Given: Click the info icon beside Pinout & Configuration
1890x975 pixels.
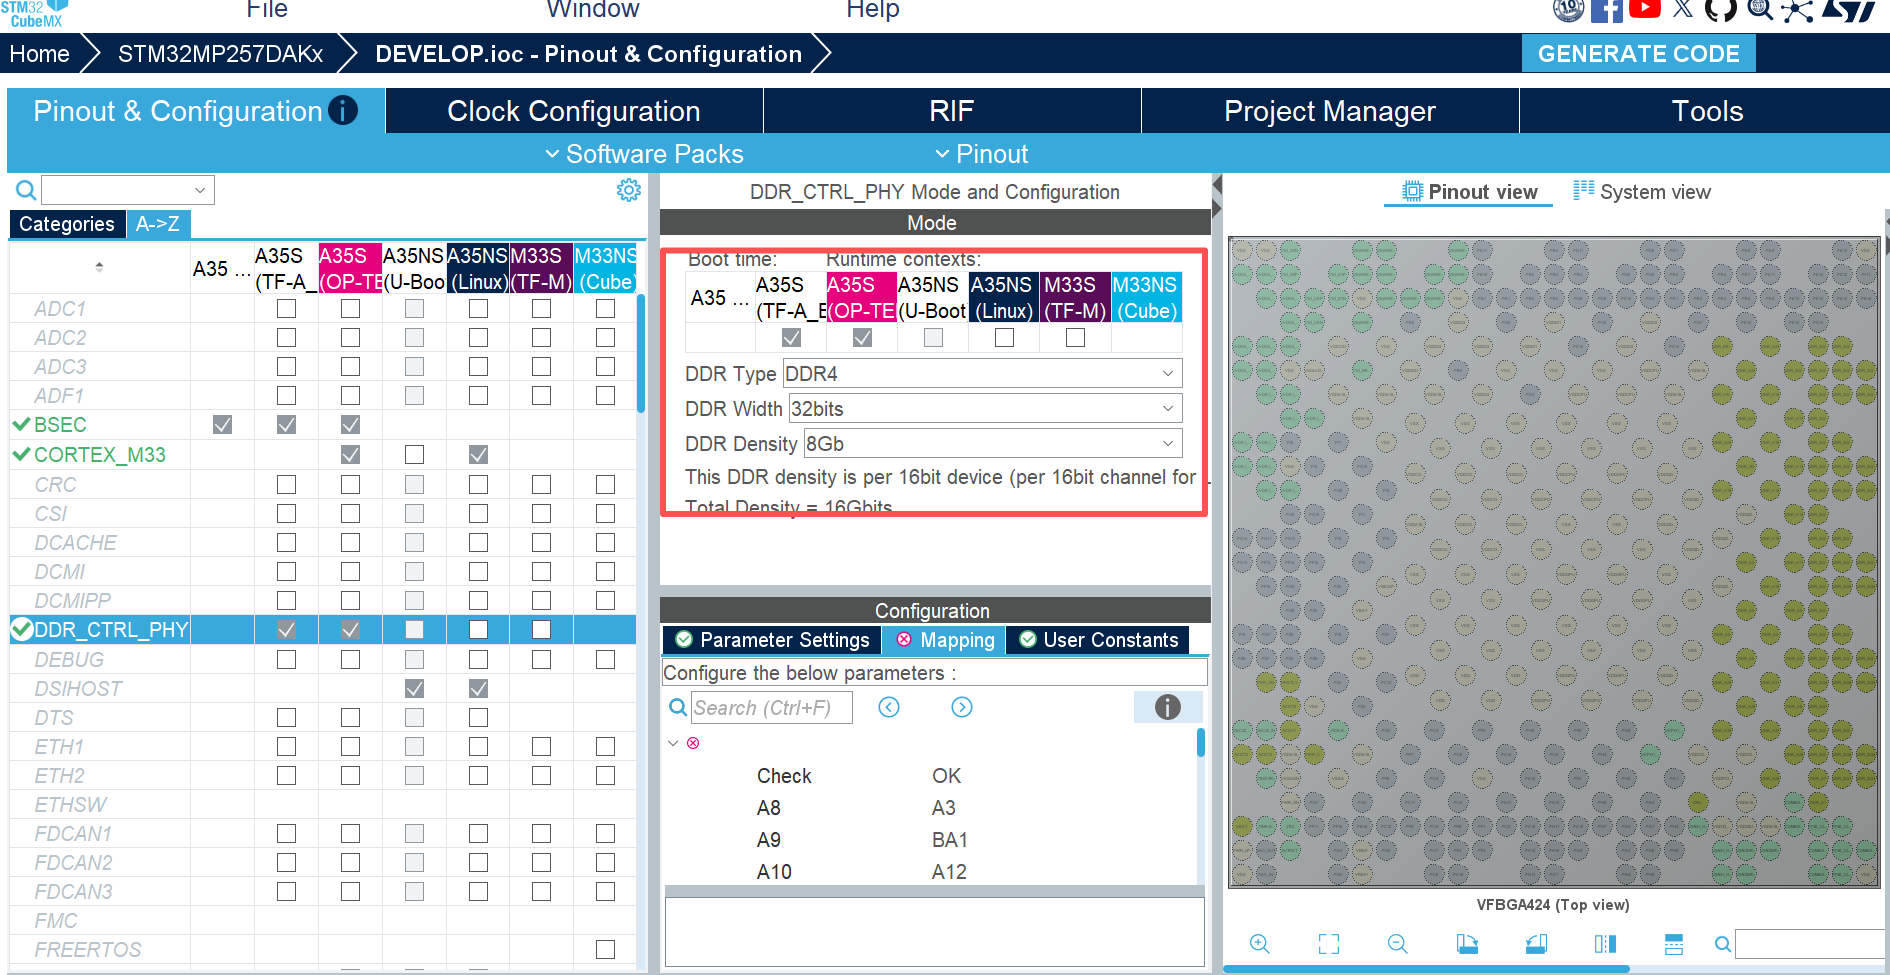Looking at the screenshot, I should pyautogui.click(x=343, y=110).
